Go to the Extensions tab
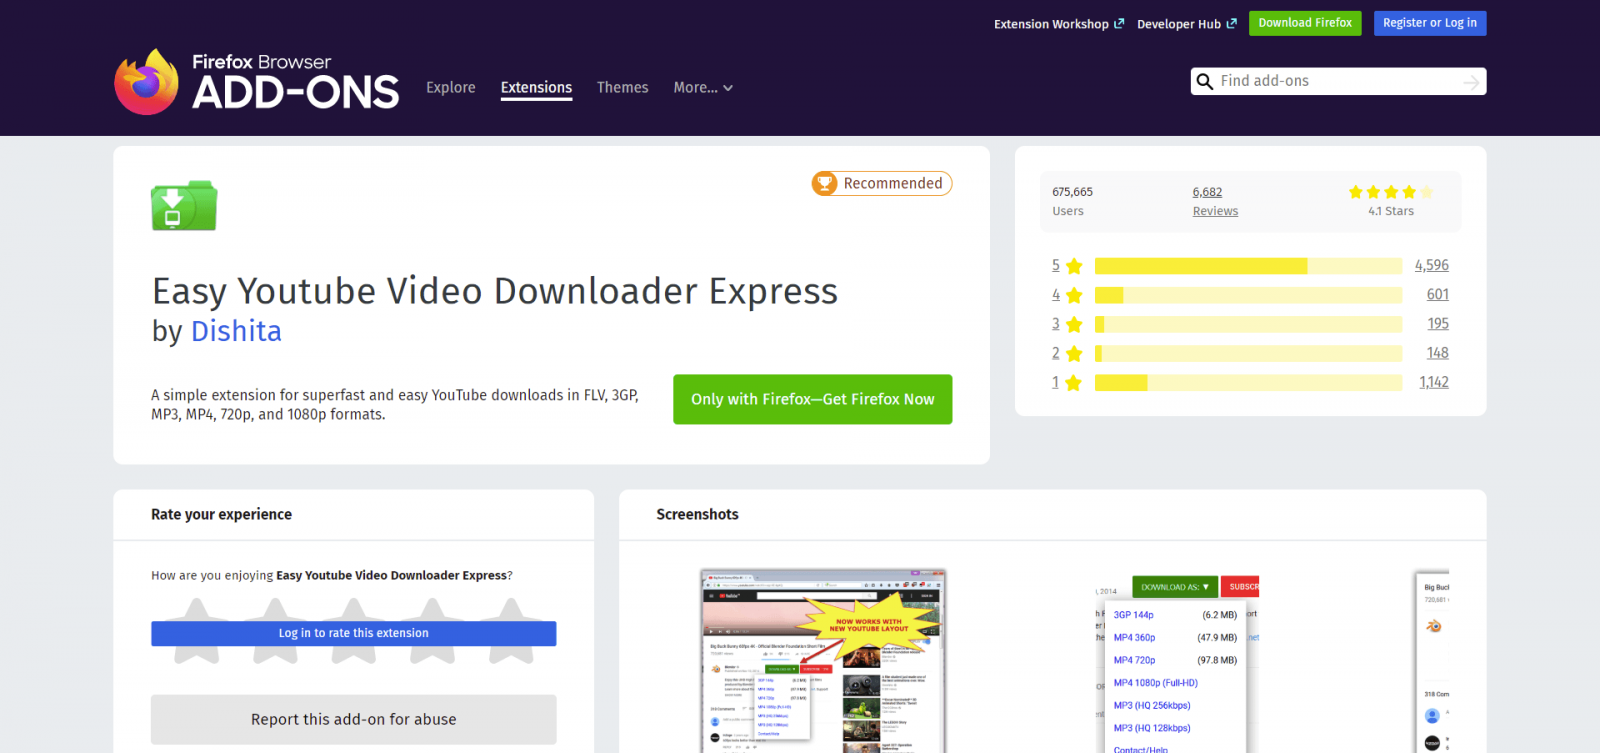 coord(536,88)
